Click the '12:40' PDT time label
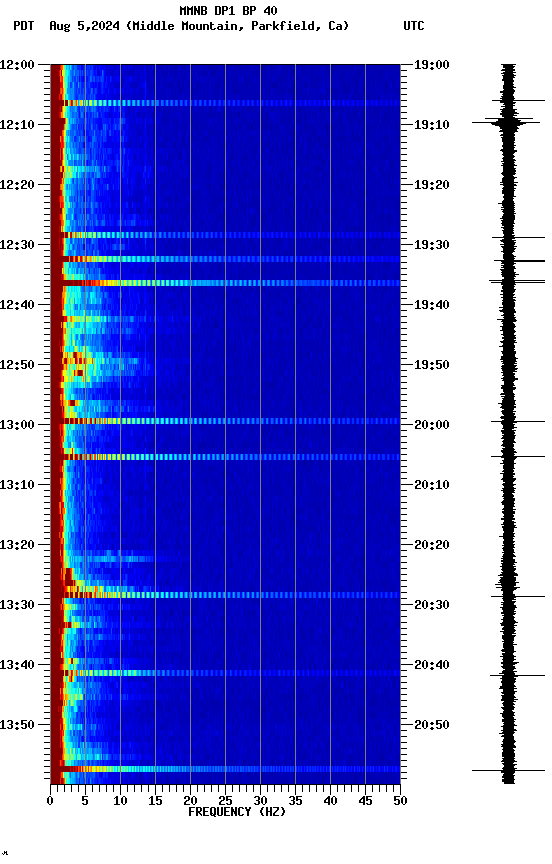The height and width of the screenshot is (864, 552). click(x=17, y=305)
